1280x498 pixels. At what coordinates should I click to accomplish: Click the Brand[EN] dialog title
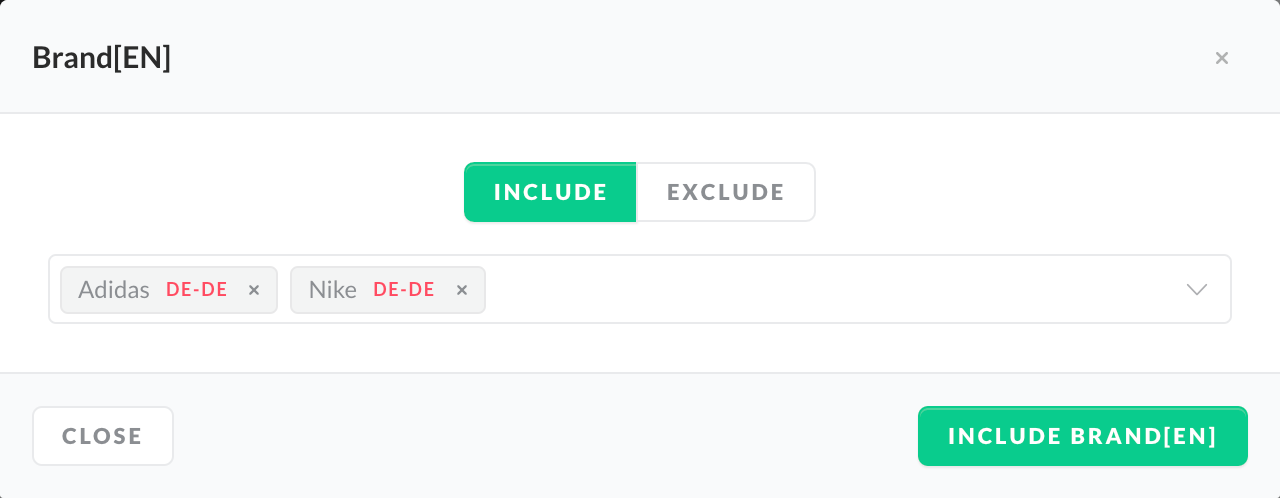(102, 57)
